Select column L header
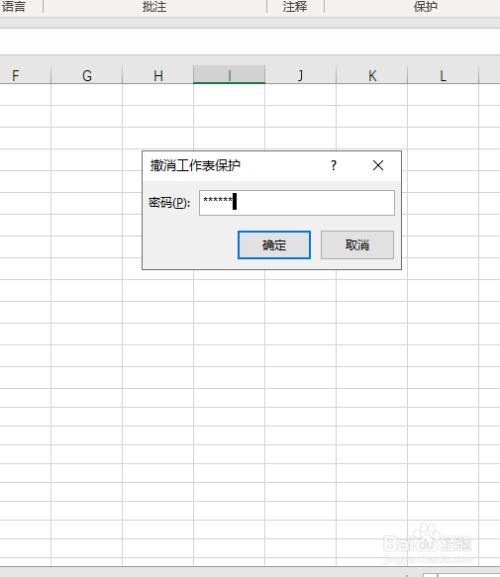The height and width of the screenshot is (577, 500). coord(443,75)
